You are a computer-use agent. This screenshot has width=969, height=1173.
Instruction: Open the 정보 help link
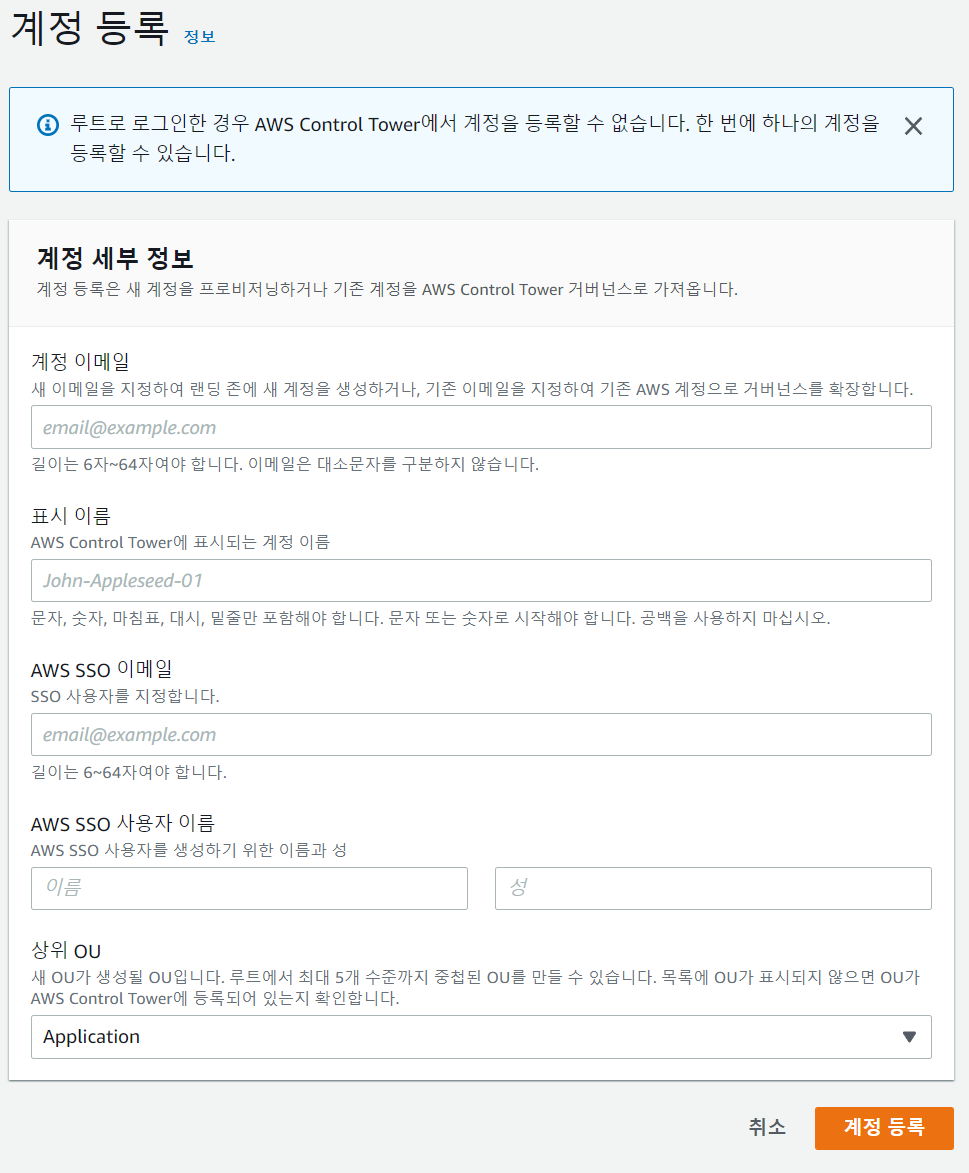point(199,37)
